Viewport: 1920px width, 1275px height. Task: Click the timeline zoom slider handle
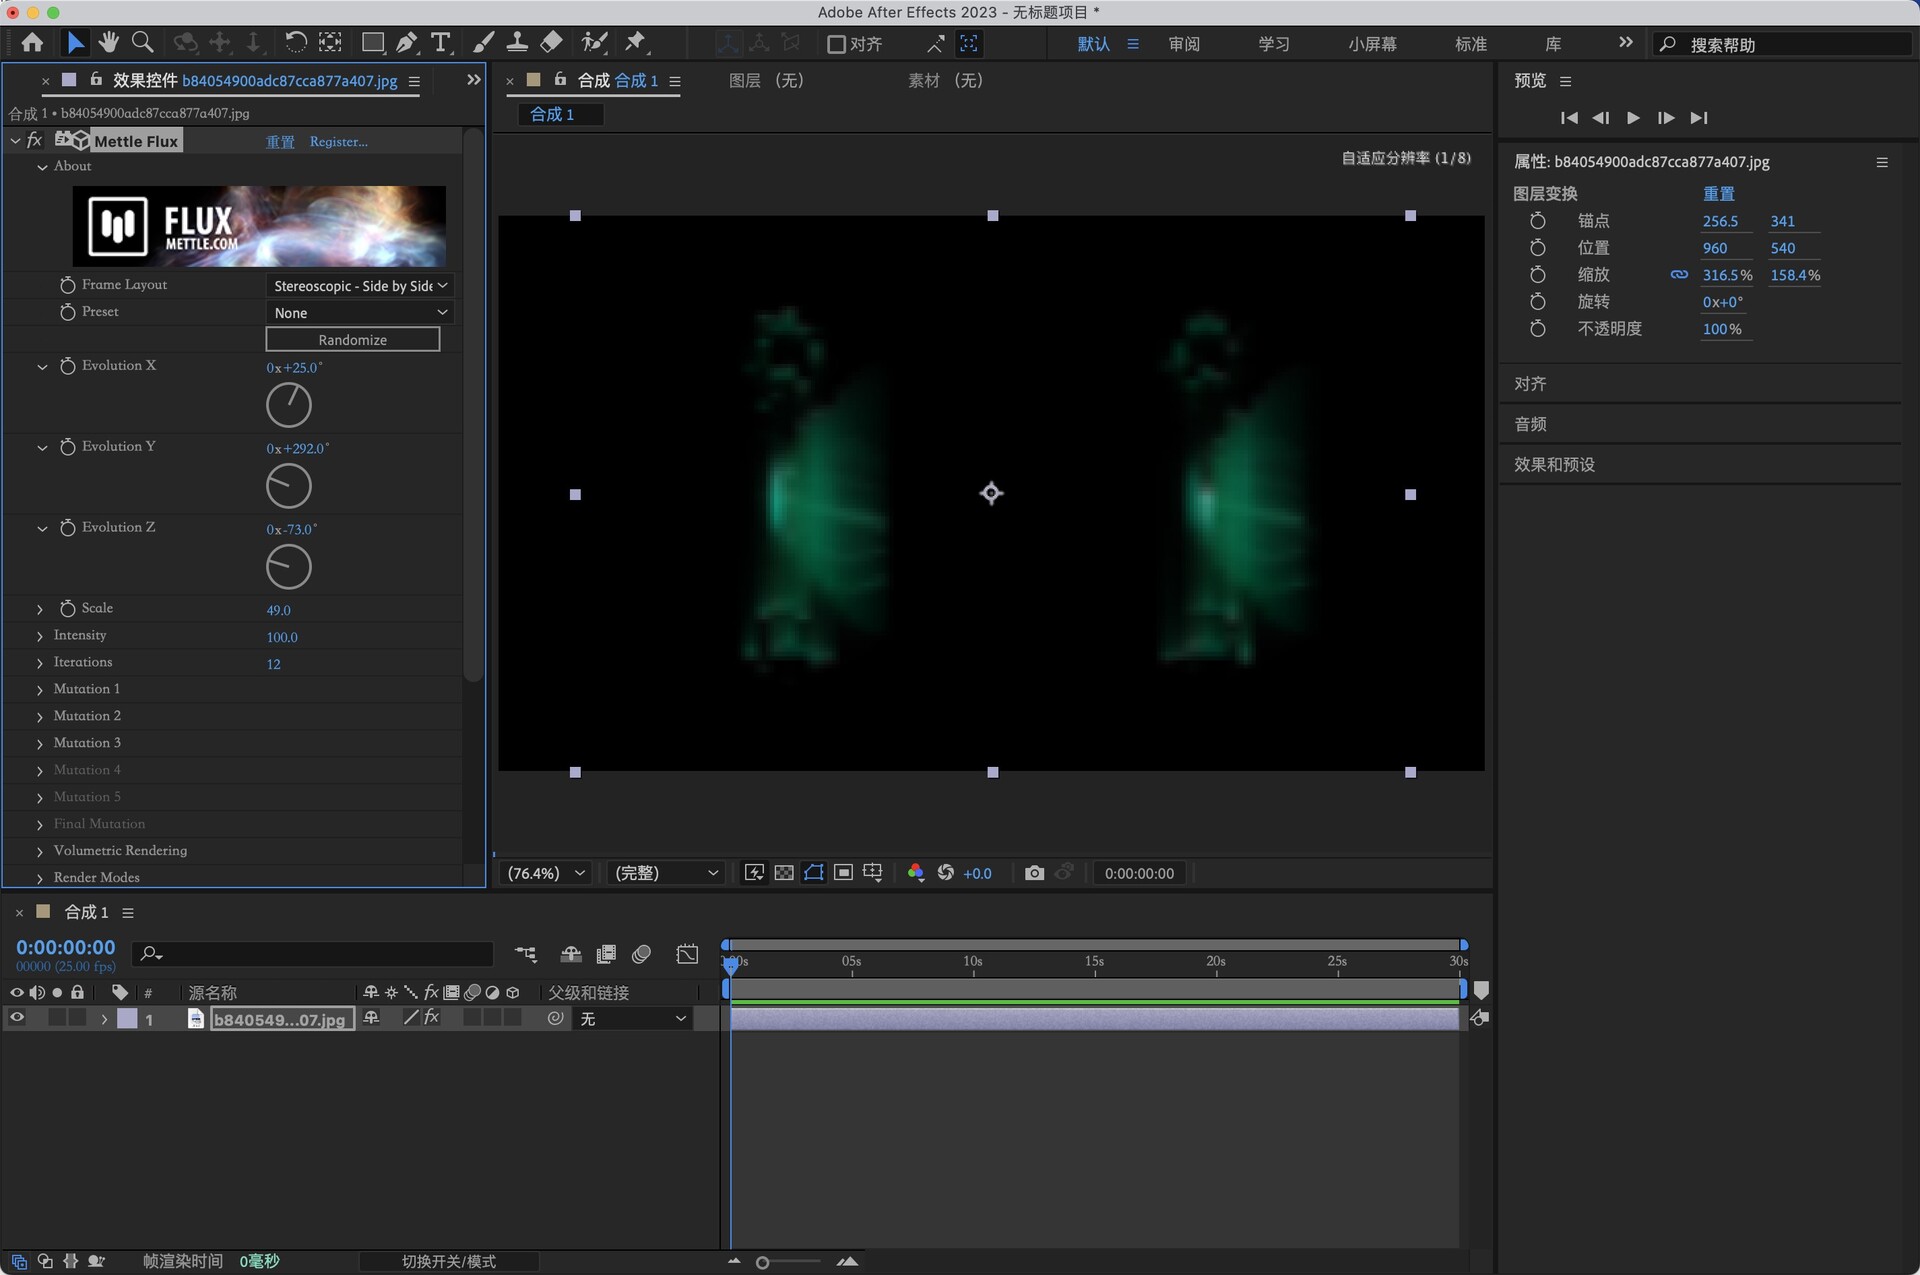(763, 1263)
